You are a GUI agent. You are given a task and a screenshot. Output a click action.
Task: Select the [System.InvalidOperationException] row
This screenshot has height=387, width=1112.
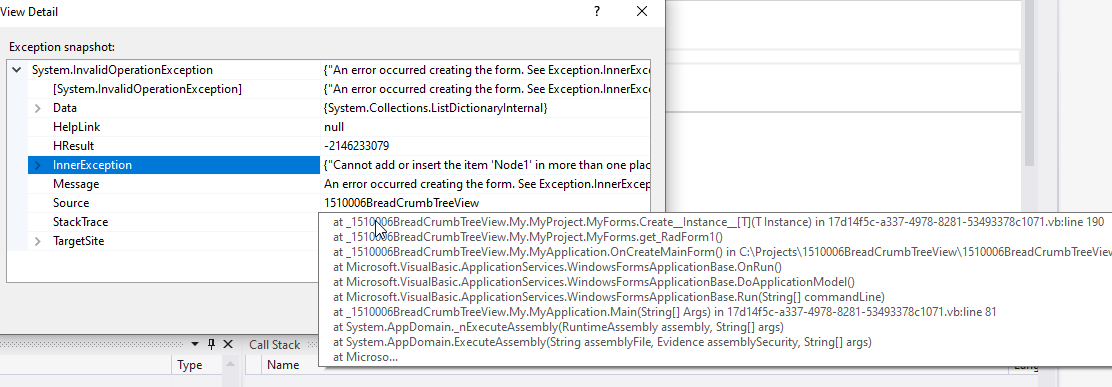tap(339, 89)
